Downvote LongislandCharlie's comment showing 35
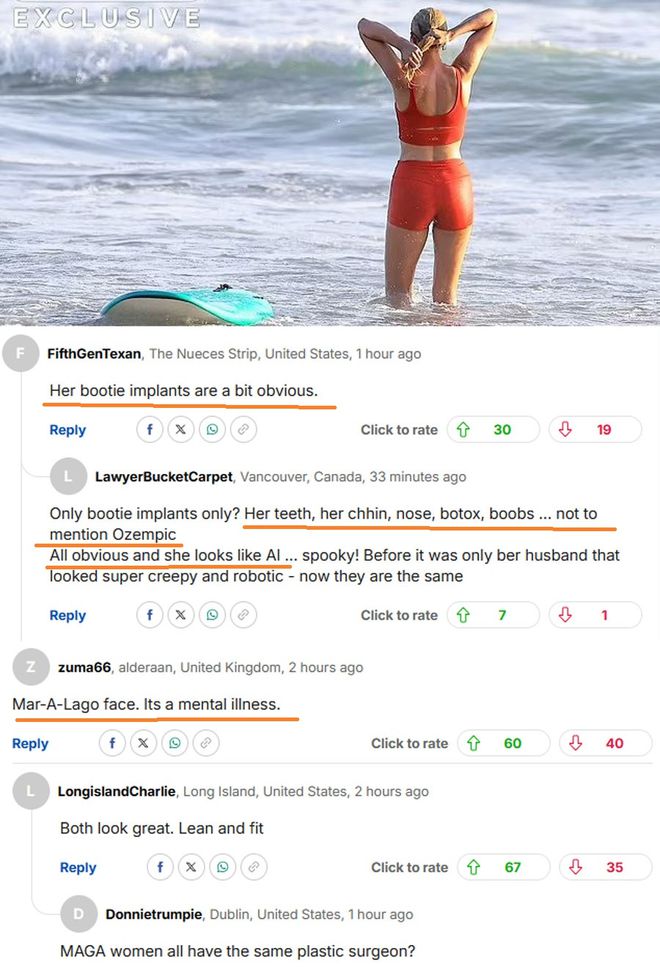This screenshot has width=660, height=967. point(606,867)
